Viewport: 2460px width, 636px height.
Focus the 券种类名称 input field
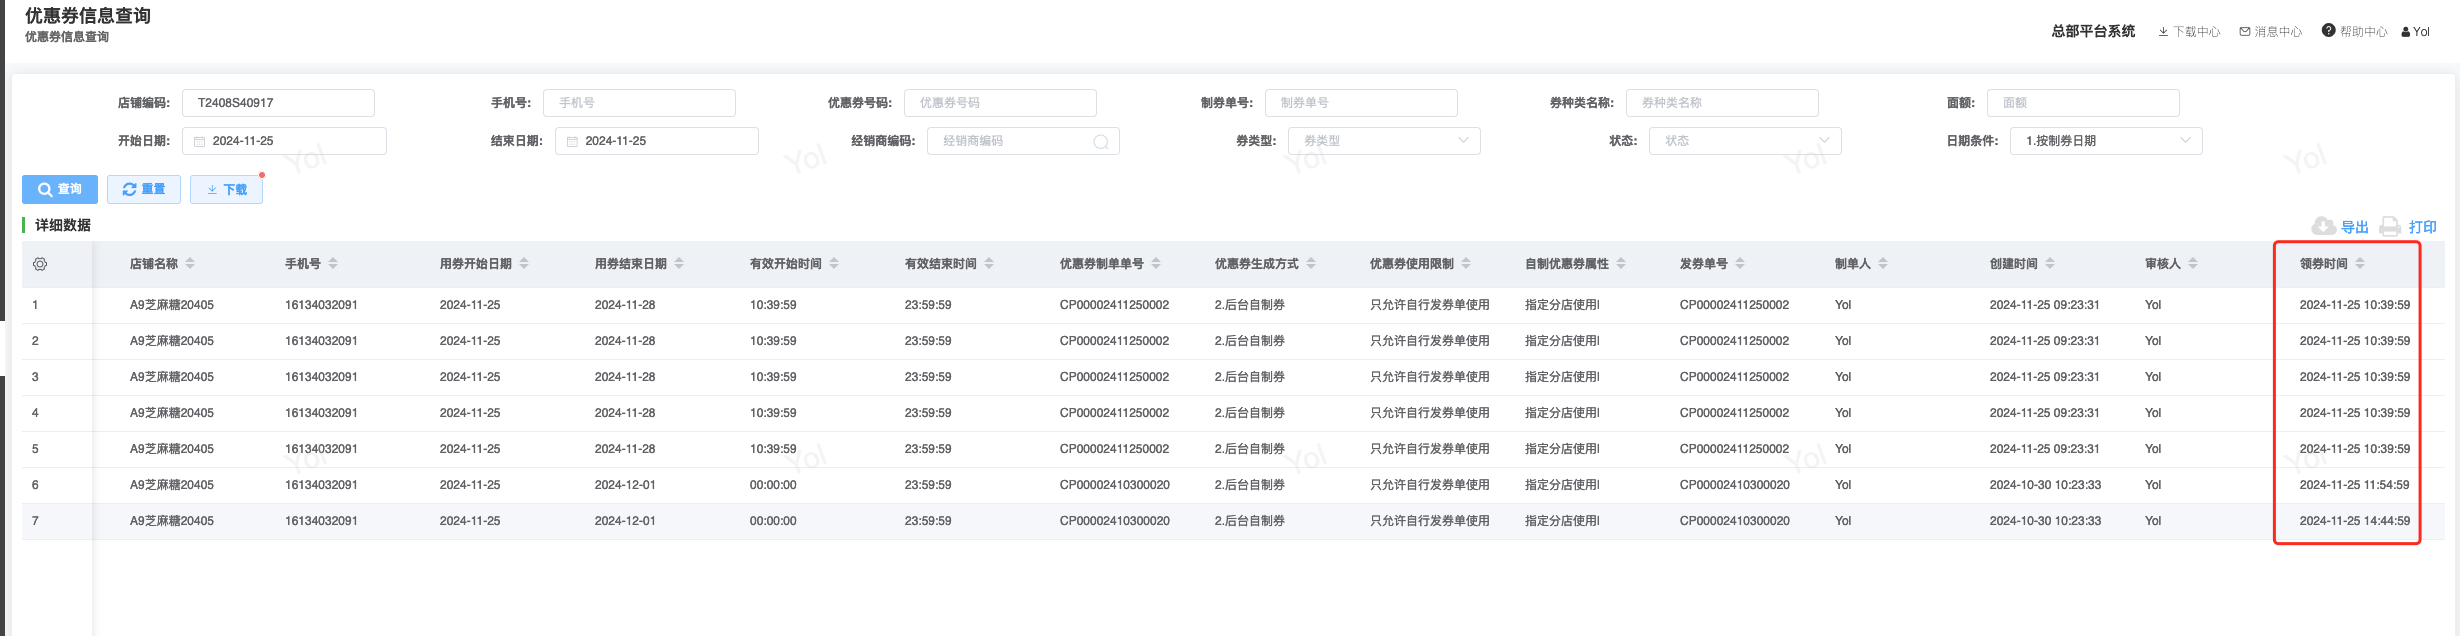pyautogui.click(x=1722, y=103)
